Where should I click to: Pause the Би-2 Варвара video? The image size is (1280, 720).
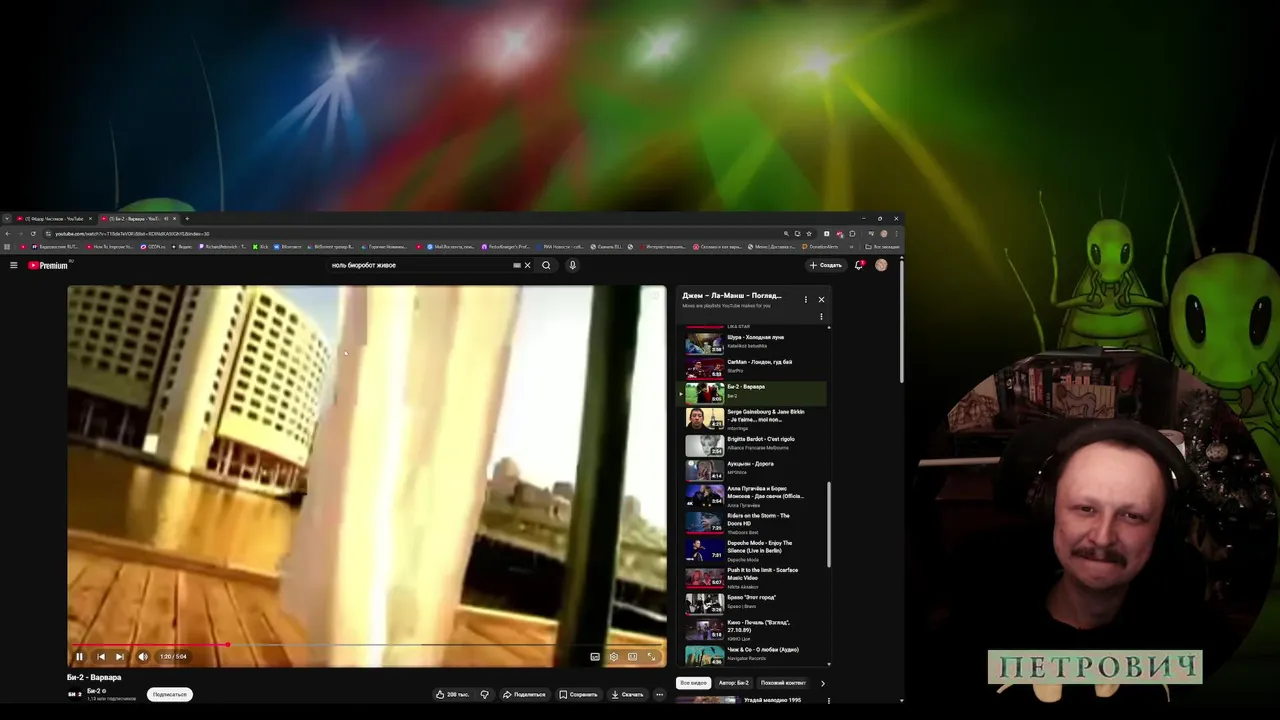point(79,657)
